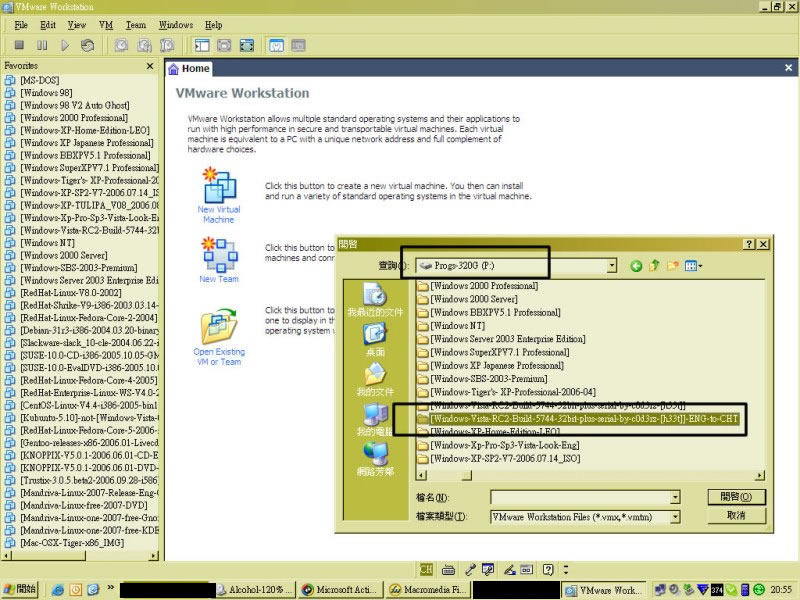Select Network Places in Open dialog
The height and width of the screenshot is (600, 800).
click(375, 459)
